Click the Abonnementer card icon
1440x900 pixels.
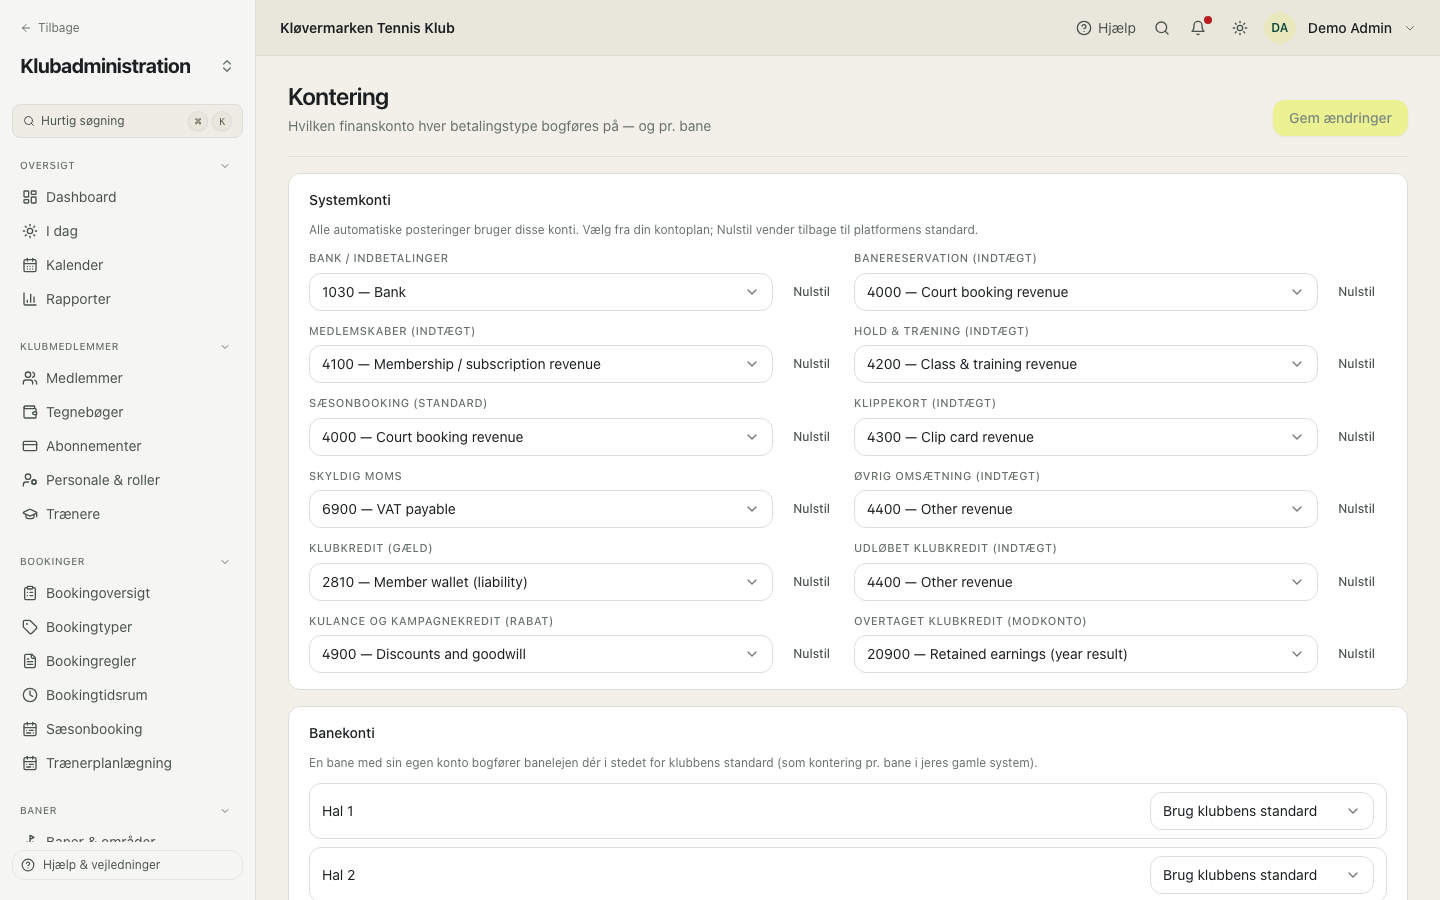(30, 446)
